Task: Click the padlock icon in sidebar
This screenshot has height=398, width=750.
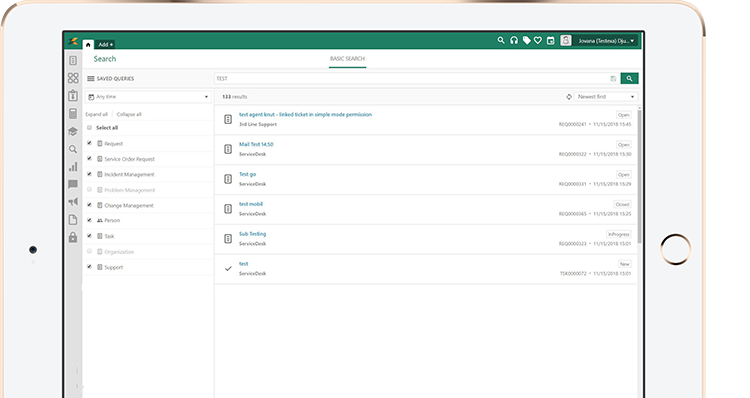Action: 73,237
